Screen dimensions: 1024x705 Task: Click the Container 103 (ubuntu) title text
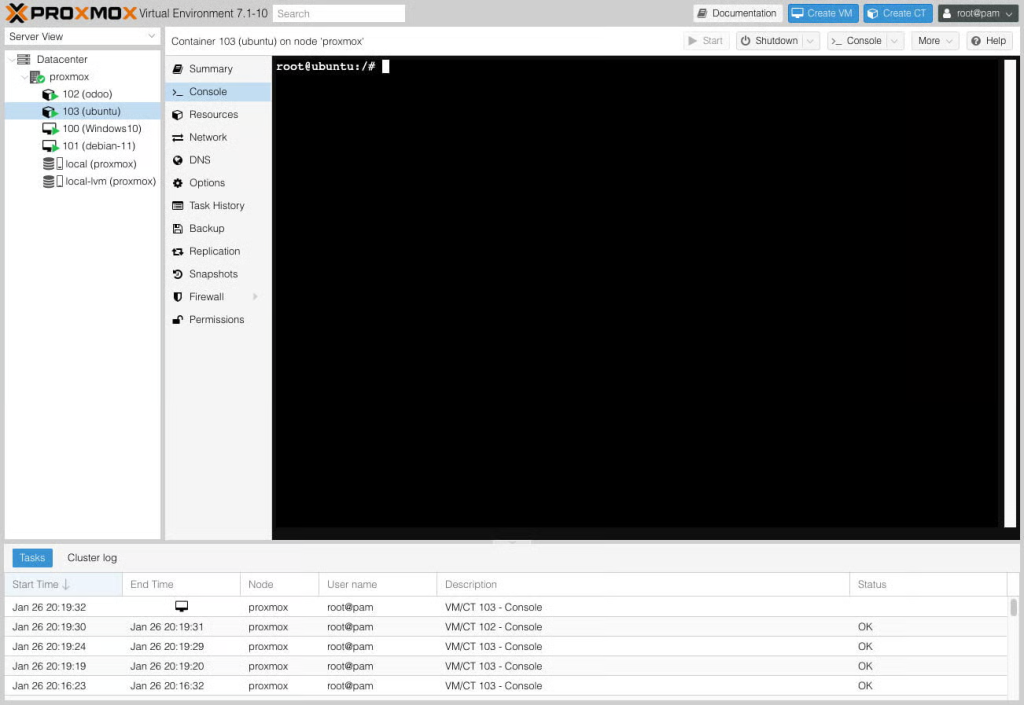pos(267,41)
